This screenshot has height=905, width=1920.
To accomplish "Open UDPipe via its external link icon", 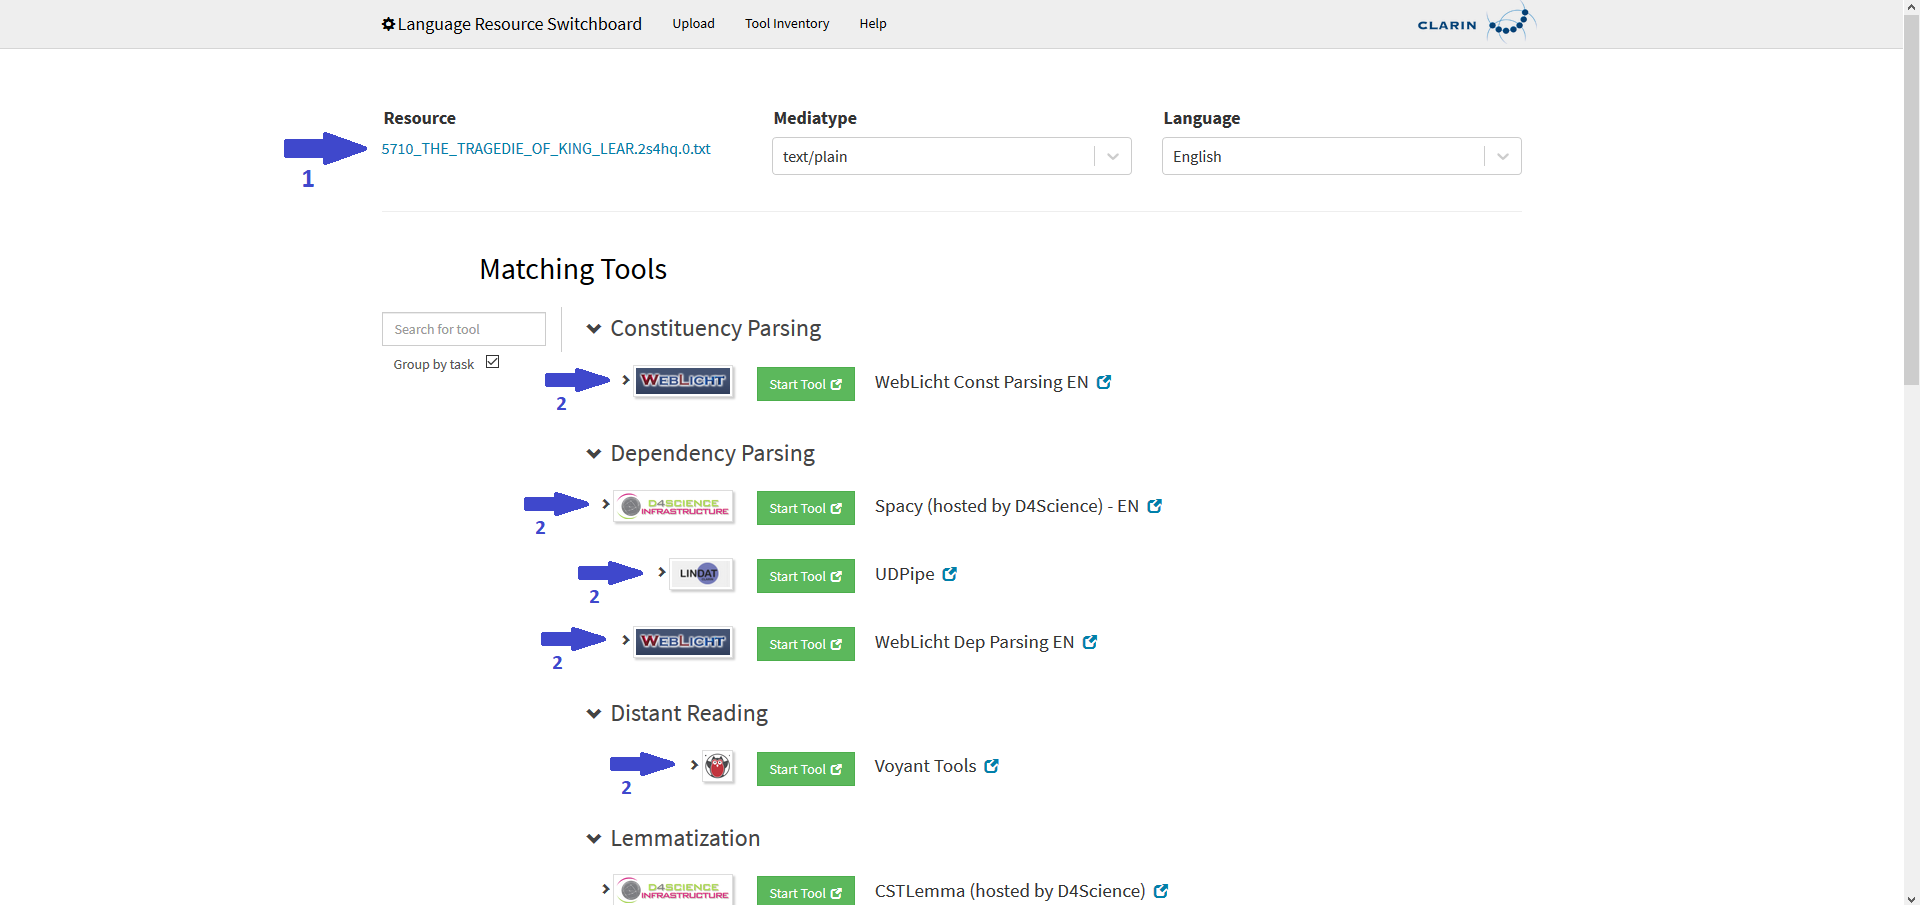I will 950,573.
